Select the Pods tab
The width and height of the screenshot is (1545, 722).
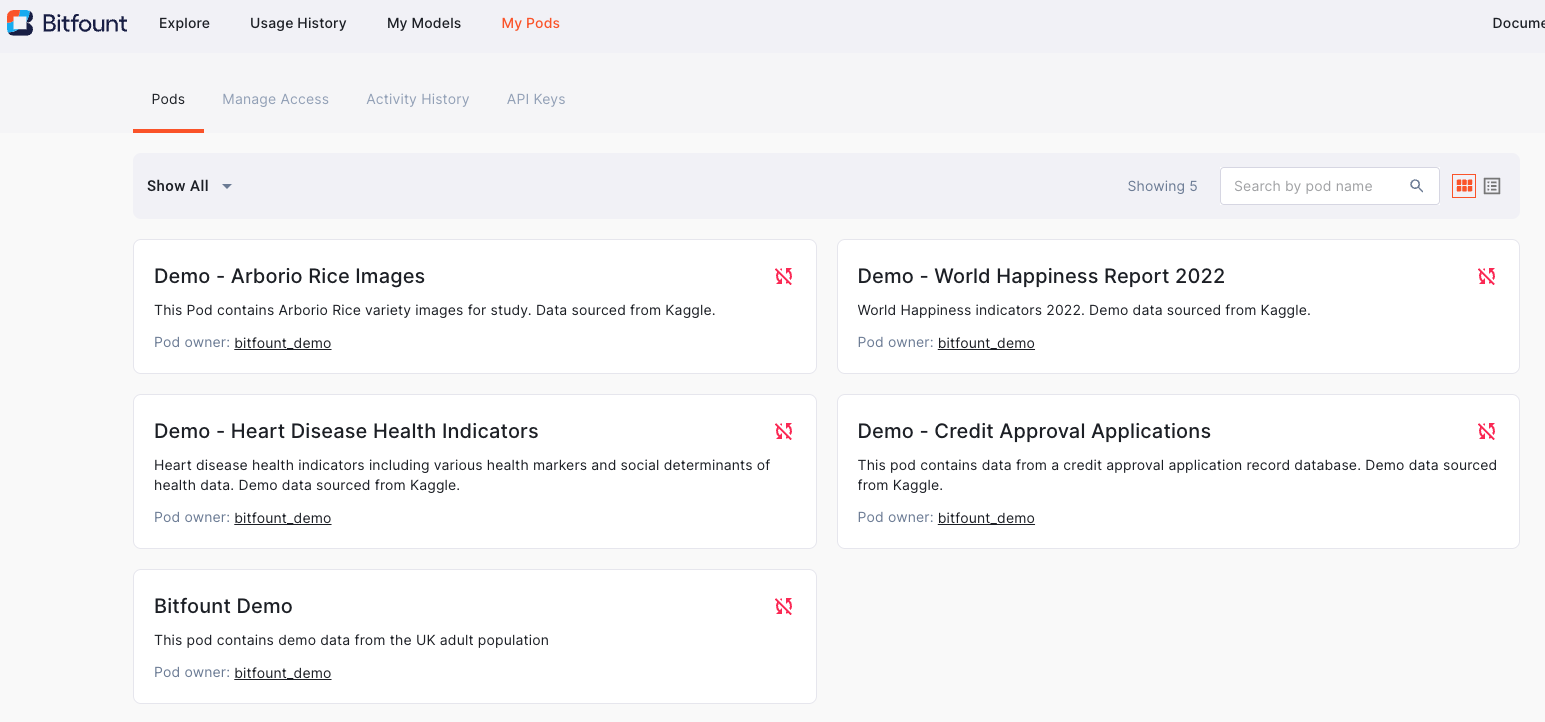coord(168,99)
